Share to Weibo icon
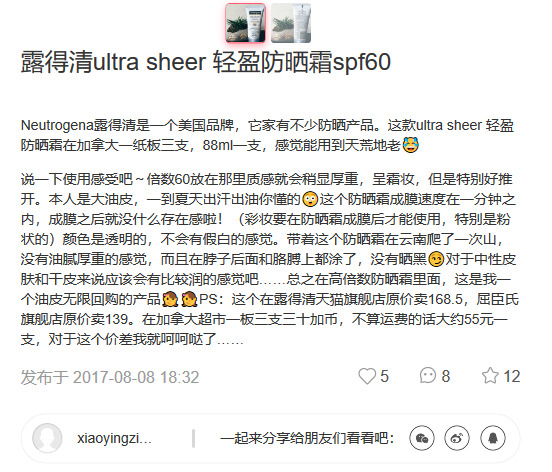The height and width of the screenshot is (472, 552). click(x=457, y=438)
